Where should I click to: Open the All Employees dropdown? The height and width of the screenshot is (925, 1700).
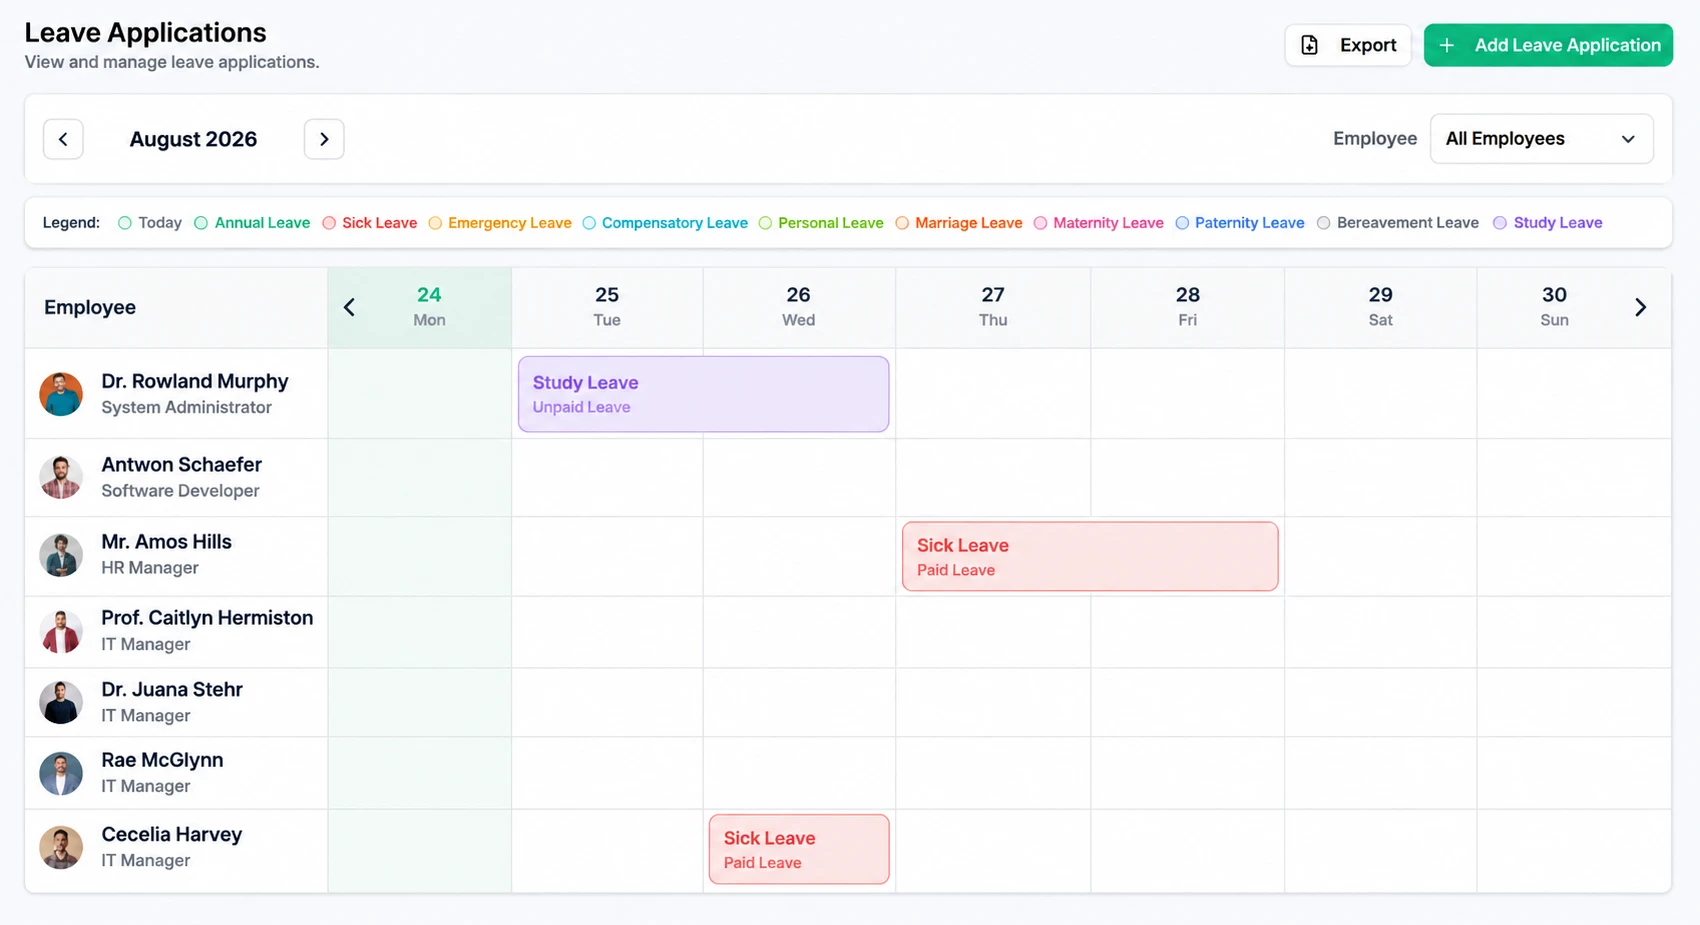click(1541, 139)
